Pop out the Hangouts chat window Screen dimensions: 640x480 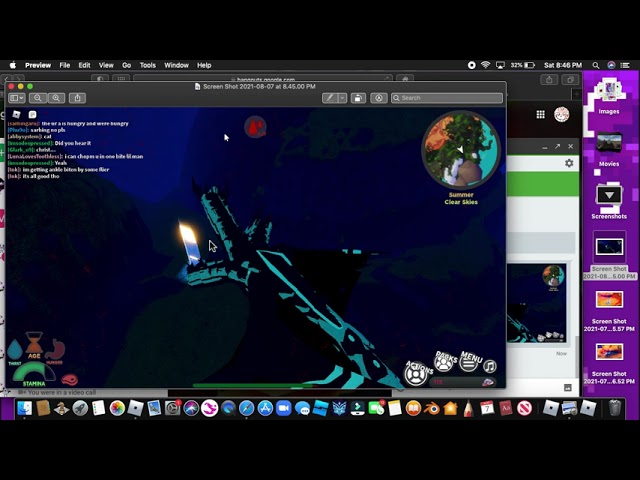558,146
